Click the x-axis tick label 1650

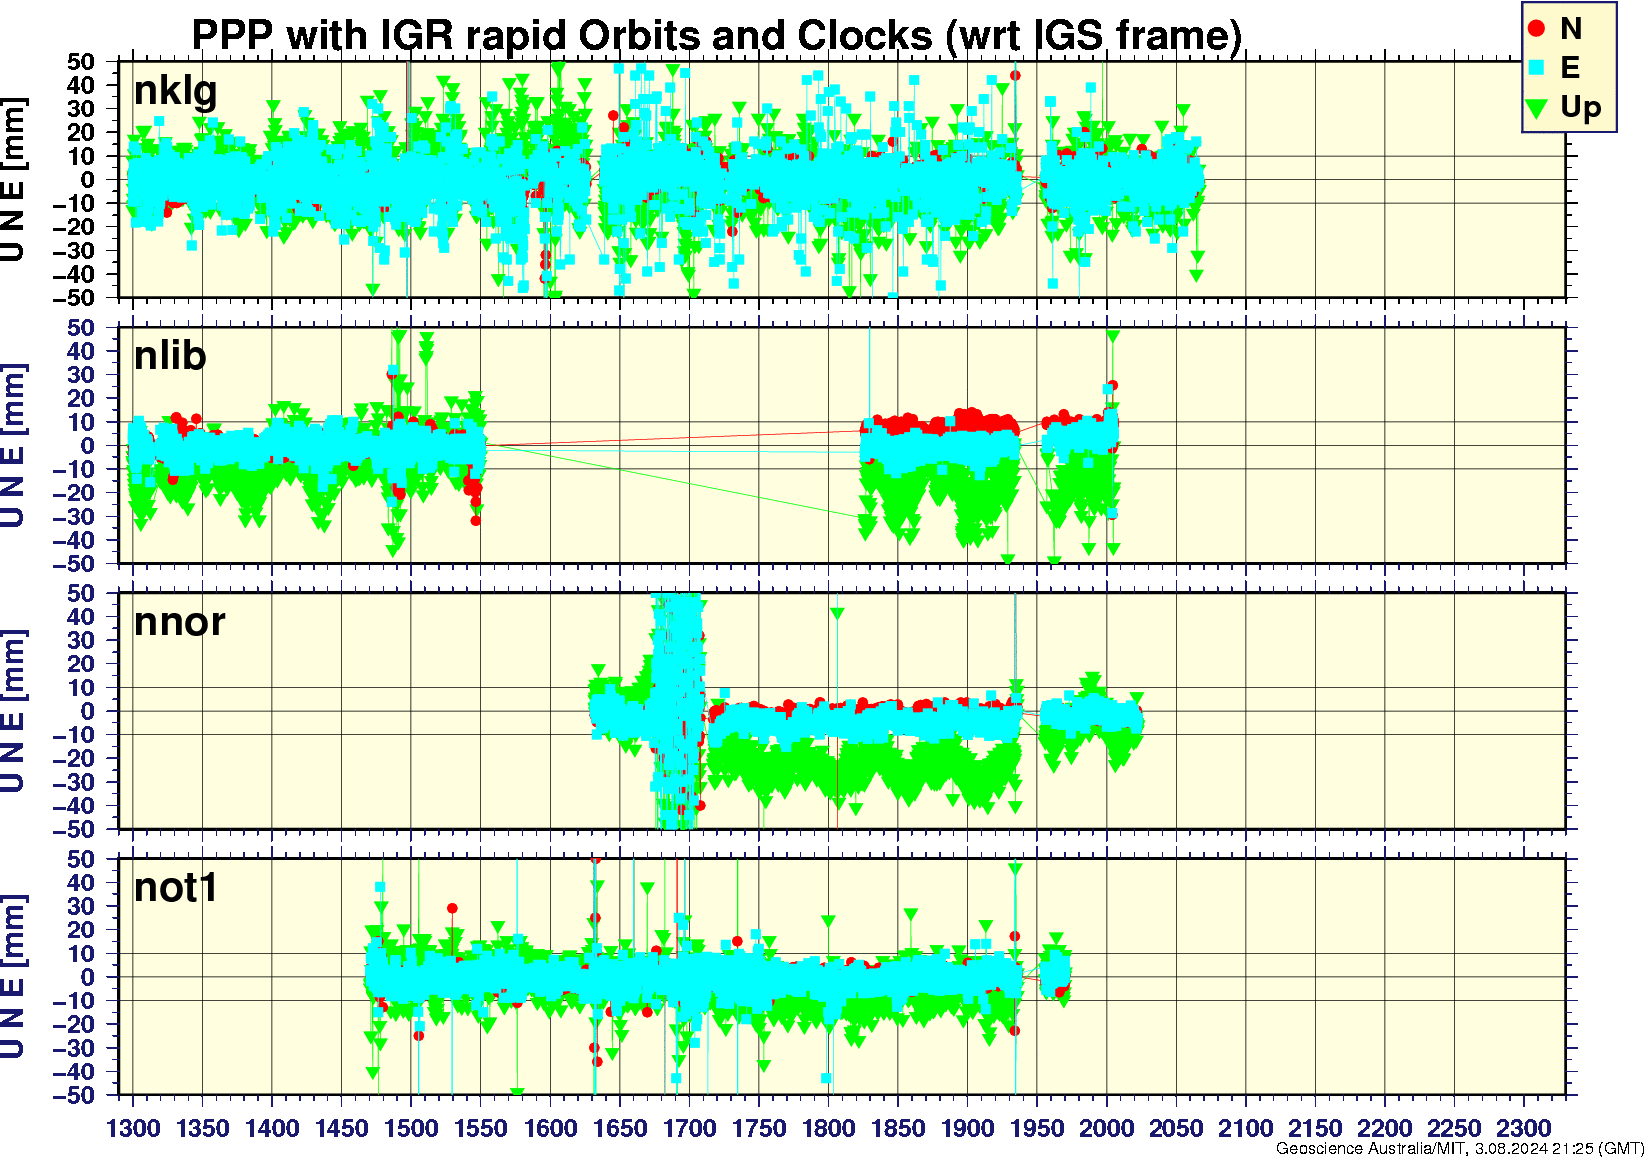[x=620, y=1128]
